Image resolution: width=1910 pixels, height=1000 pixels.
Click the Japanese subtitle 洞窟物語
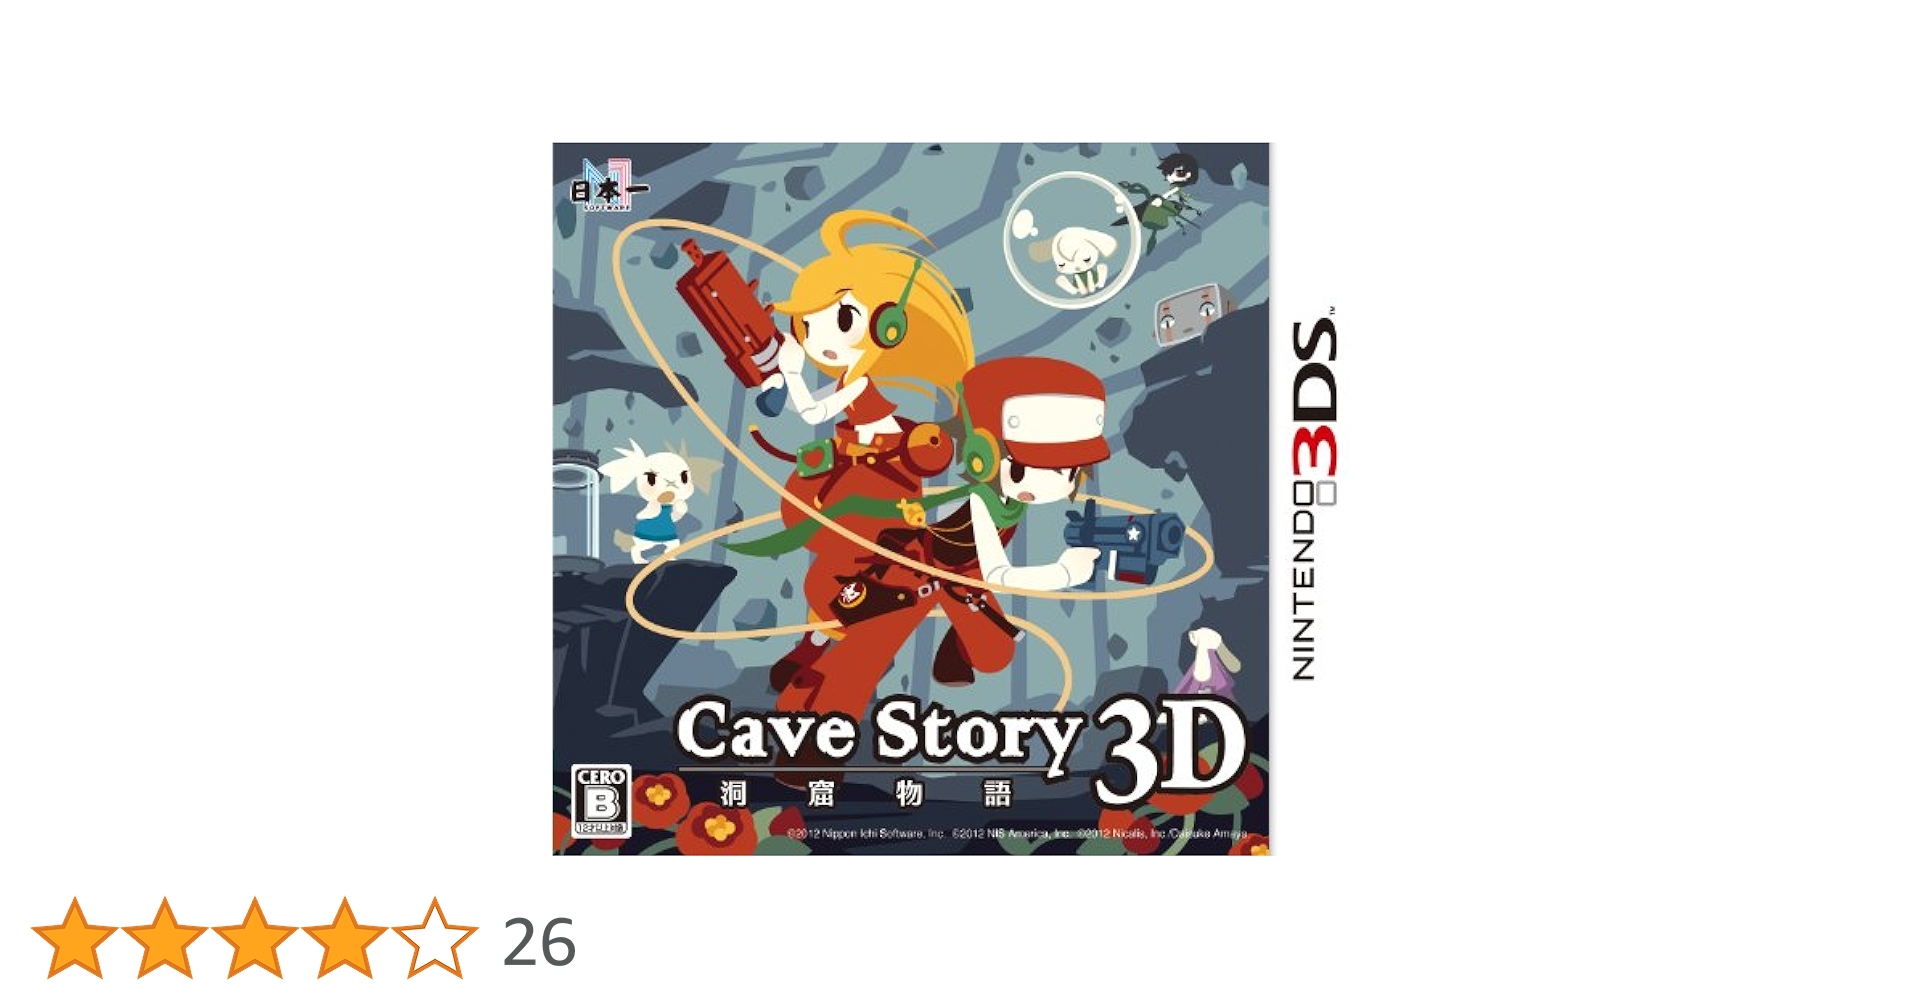(865, 793)
